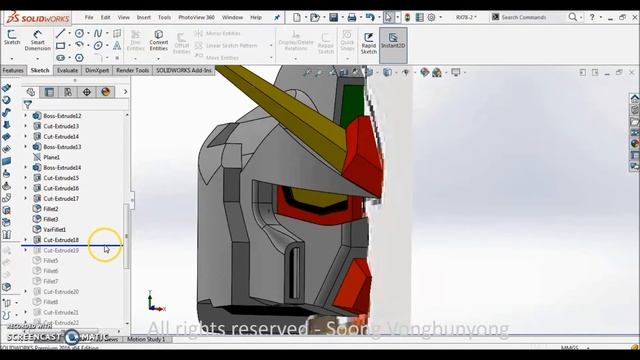Click the Edit Appearance color ball
This screenshot has height=360, width=640.
click(x=424, y=73)
